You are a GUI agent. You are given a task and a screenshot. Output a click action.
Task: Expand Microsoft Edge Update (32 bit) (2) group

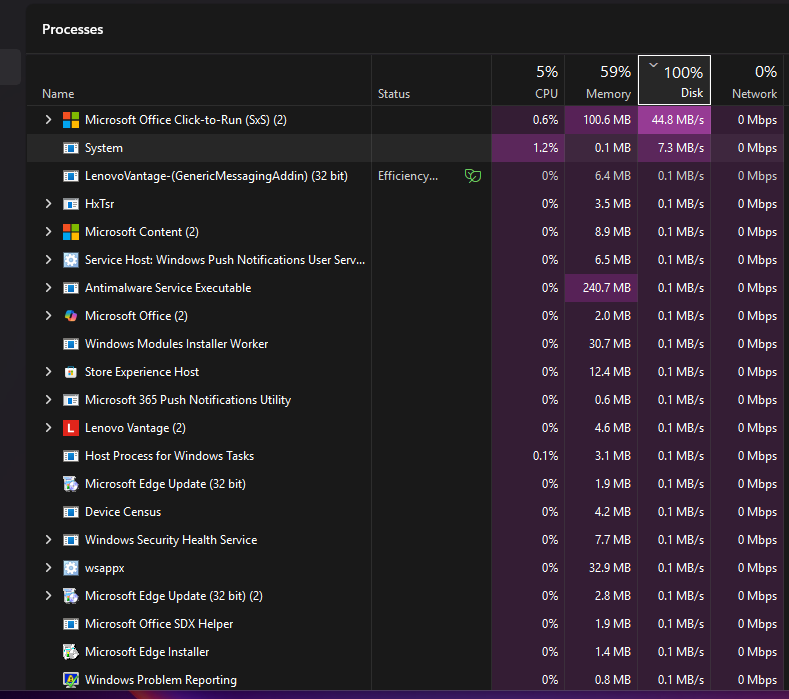point(48,596)
